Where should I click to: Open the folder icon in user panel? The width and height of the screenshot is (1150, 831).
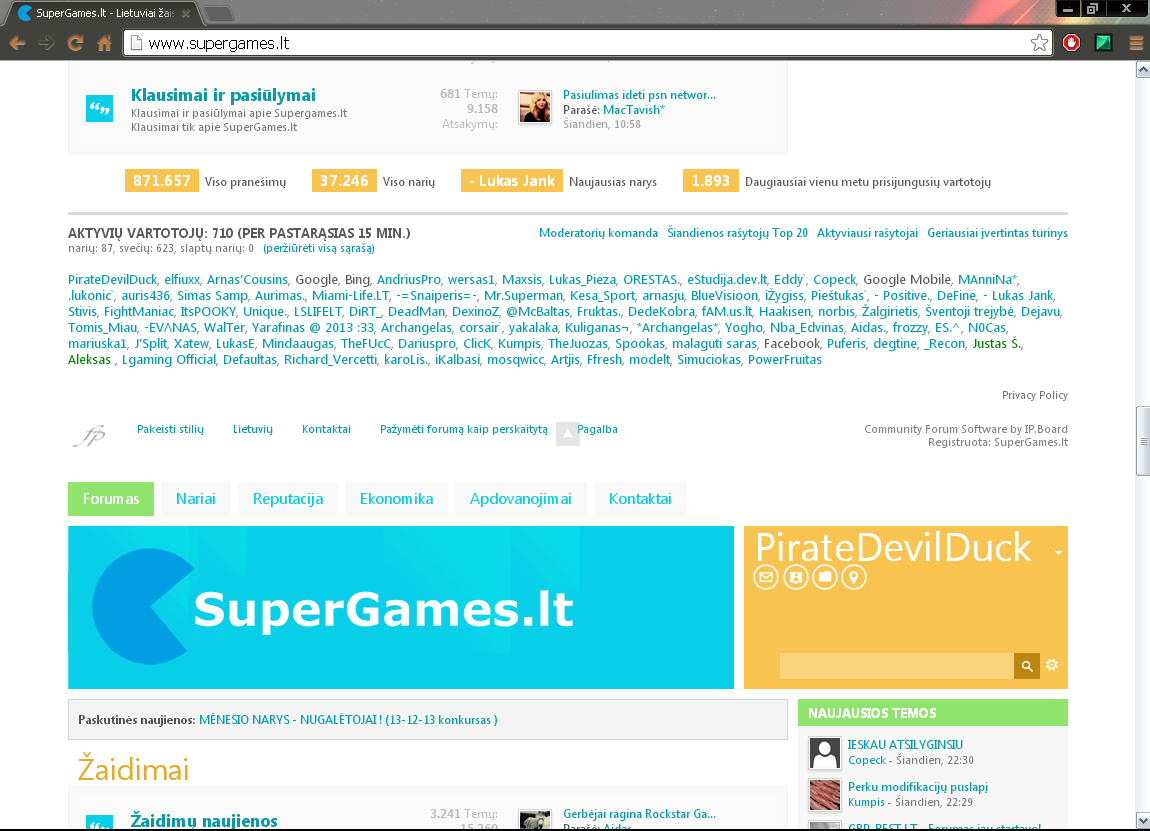(x=824, y=577)
